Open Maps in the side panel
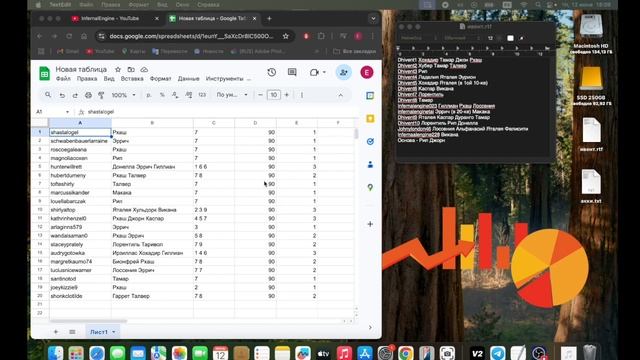Image resolution: width=640 pixels, height=360 pixels. click(370, 187)
